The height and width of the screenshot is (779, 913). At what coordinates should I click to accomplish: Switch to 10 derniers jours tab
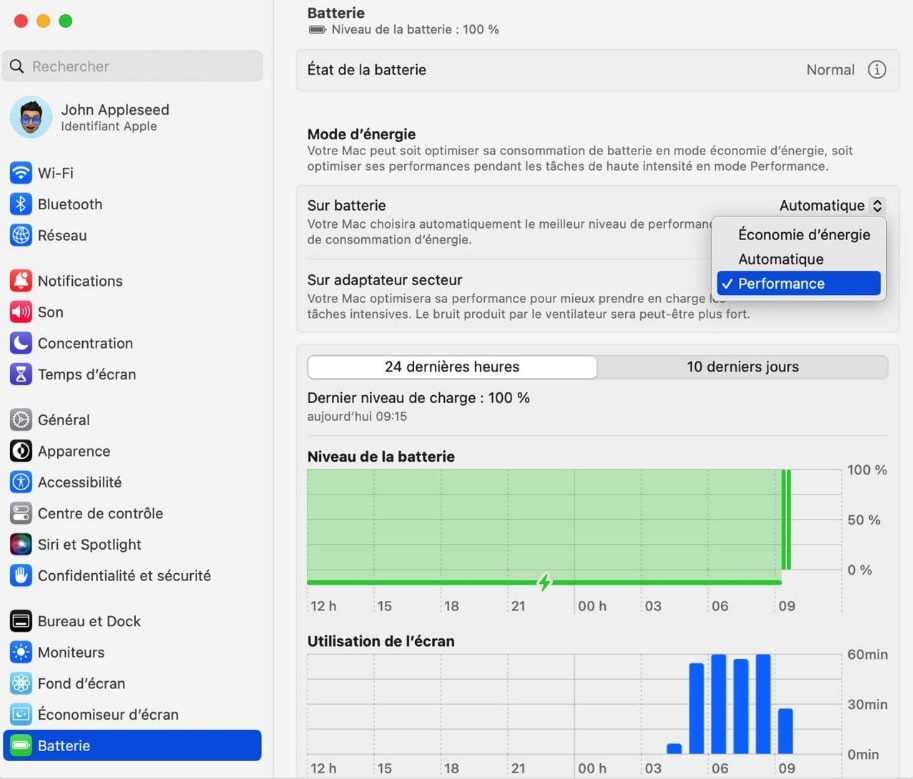(x=742, y=367)
